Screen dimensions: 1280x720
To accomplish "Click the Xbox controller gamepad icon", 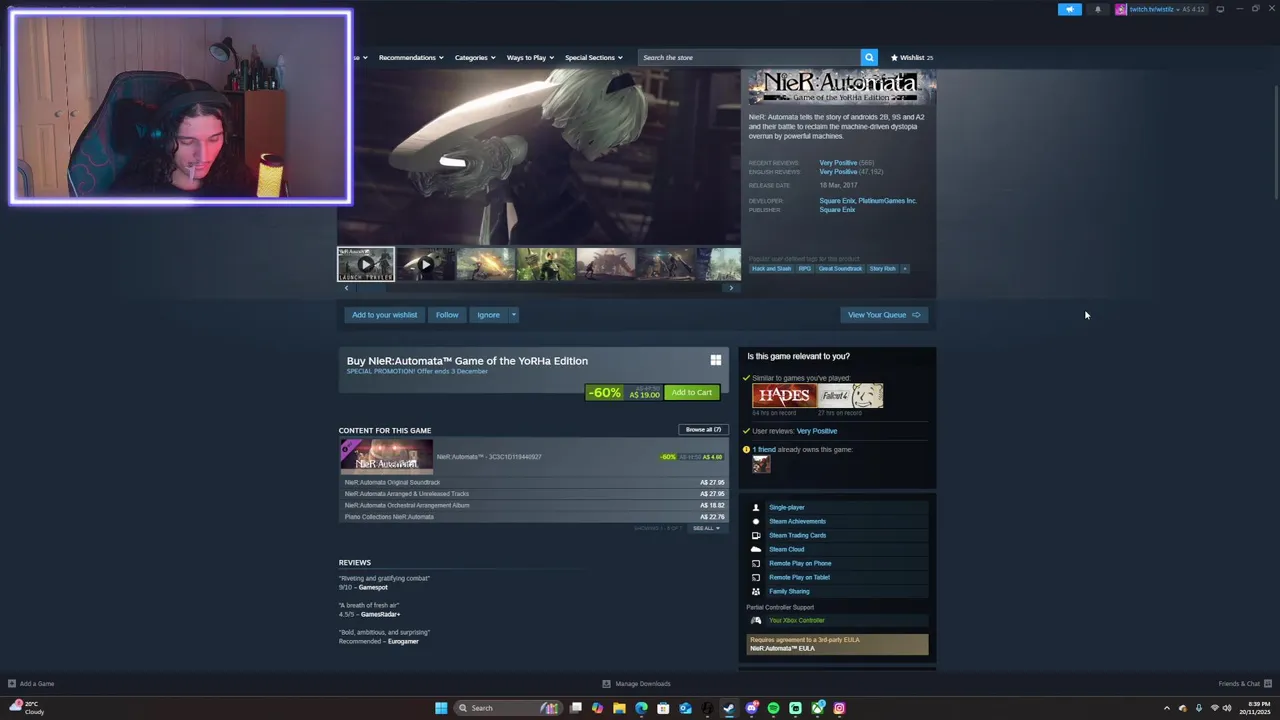I will 755,620.
